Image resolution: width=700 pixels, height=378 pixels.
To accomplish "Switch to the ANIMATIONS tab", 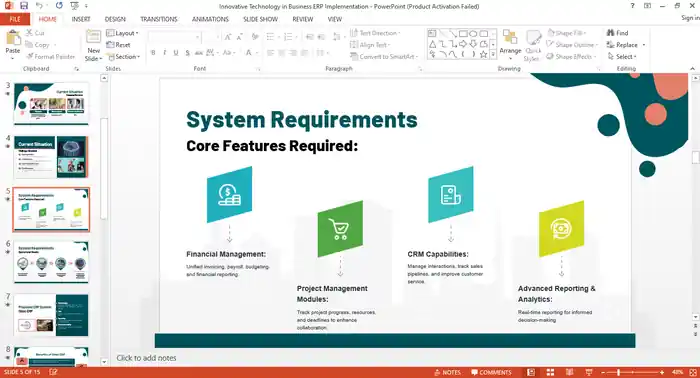I will tap(210, 19).
